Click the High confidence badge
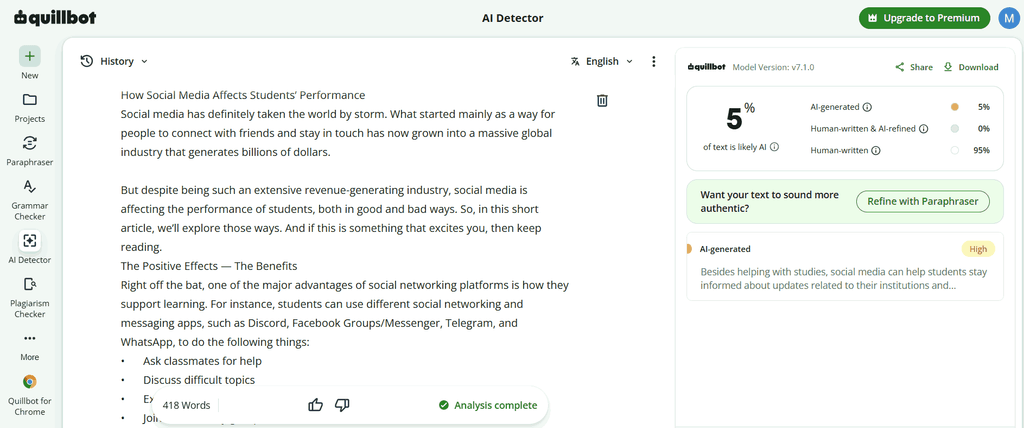Screen dimensions: 1024x428 tap(978, 249)
